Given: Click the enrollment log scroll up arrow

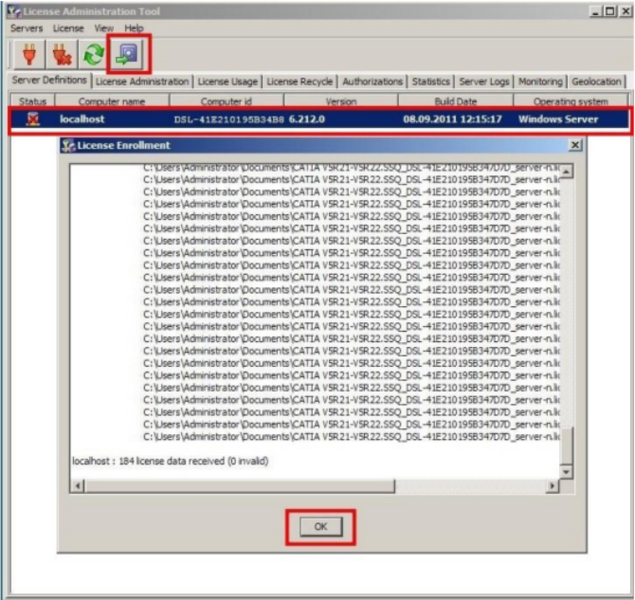Looking at the screenshot, I should [x=566, y=172].
